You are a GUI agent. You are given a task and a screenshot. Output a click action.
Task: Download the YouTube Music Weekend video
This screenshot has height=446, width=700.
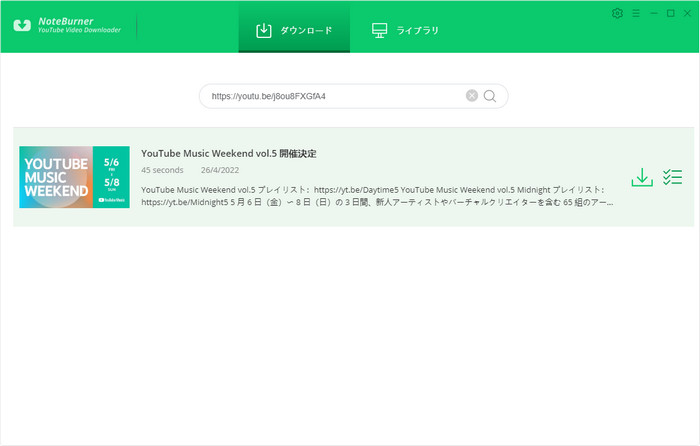pyautogui.click(x=642, y=177)
